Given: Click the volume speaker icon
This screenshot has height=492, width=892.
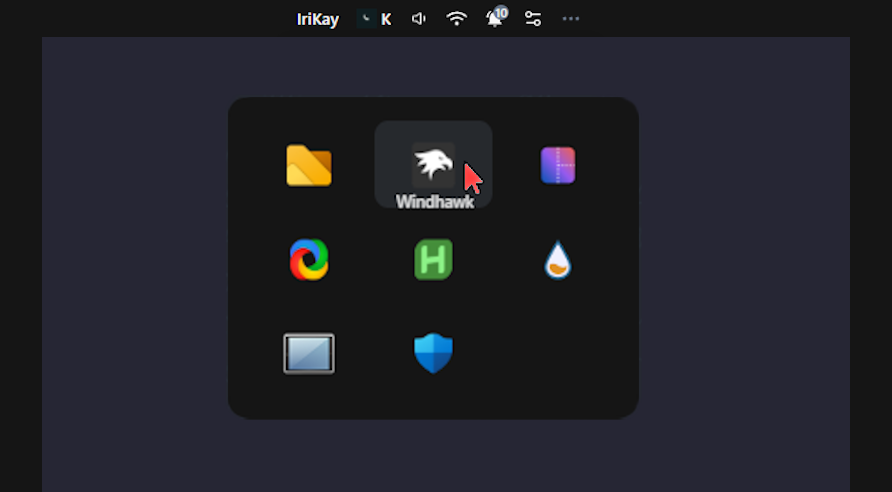Looking at the screenshot, I should tap(419, 19).
